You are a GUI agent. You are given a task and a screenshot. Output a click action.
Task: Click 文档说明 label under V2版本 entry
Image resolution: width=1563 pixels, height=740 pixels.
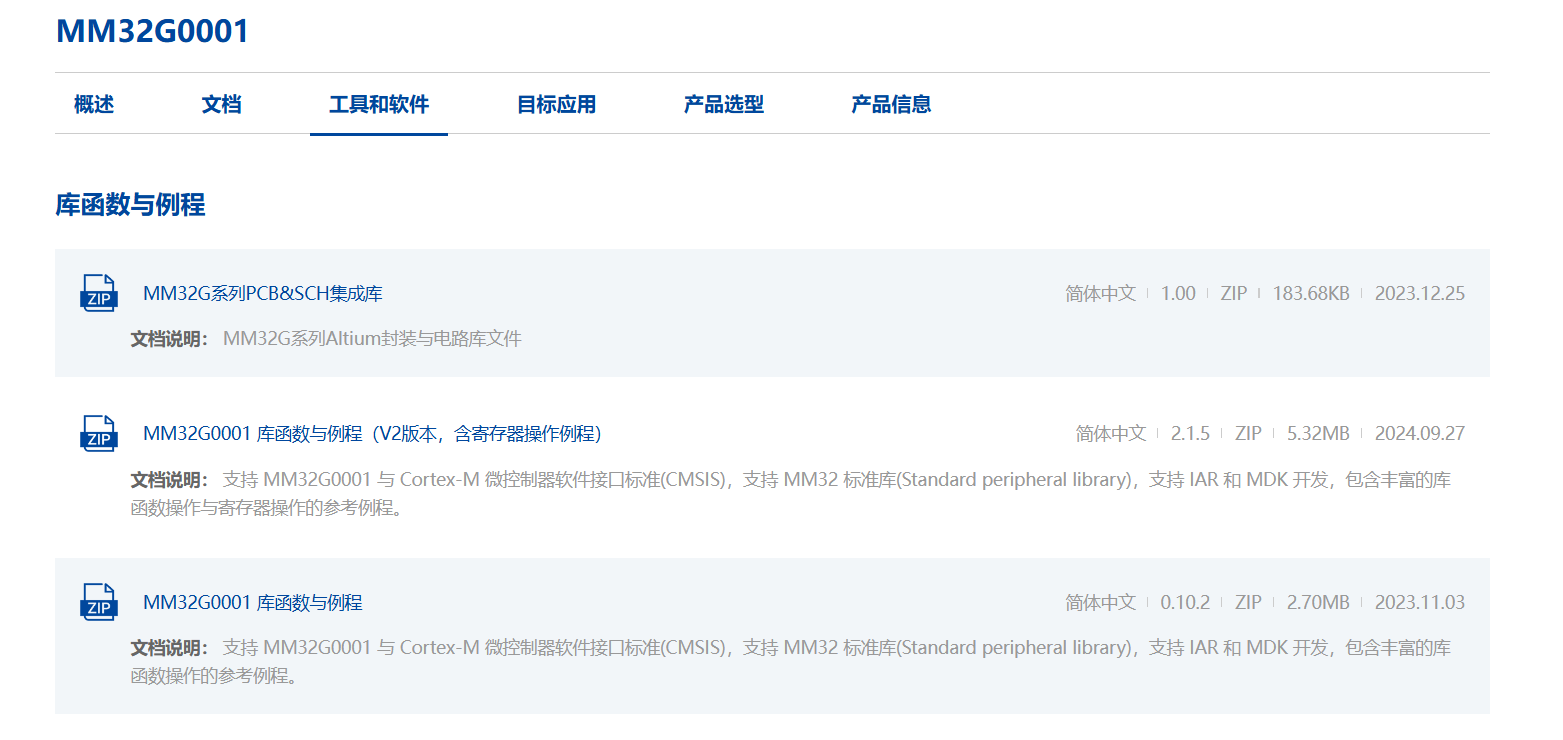pos(169,480)
